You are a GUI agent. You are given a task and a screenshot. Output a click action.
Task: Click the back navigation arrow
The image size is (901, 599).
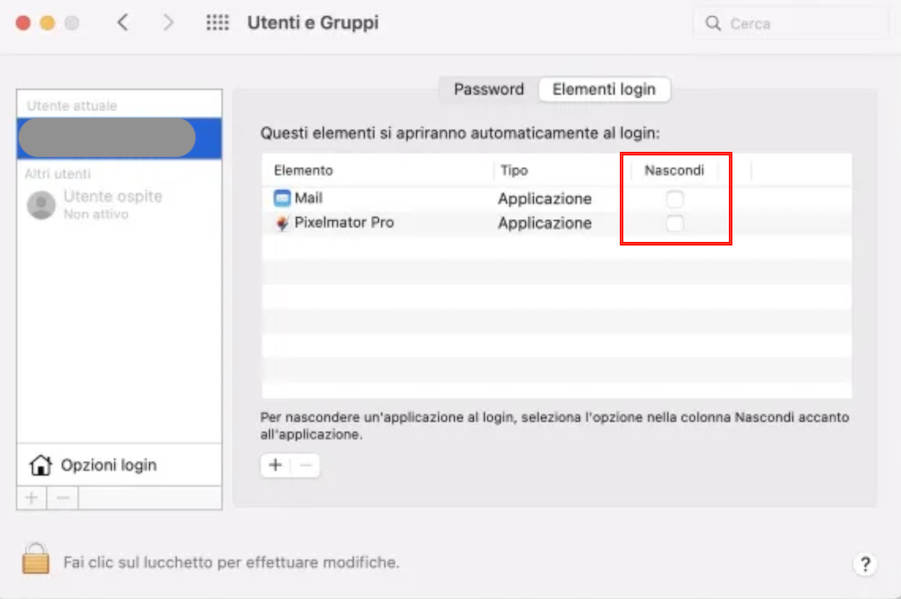pyautogui.click(x=122, y=21)
